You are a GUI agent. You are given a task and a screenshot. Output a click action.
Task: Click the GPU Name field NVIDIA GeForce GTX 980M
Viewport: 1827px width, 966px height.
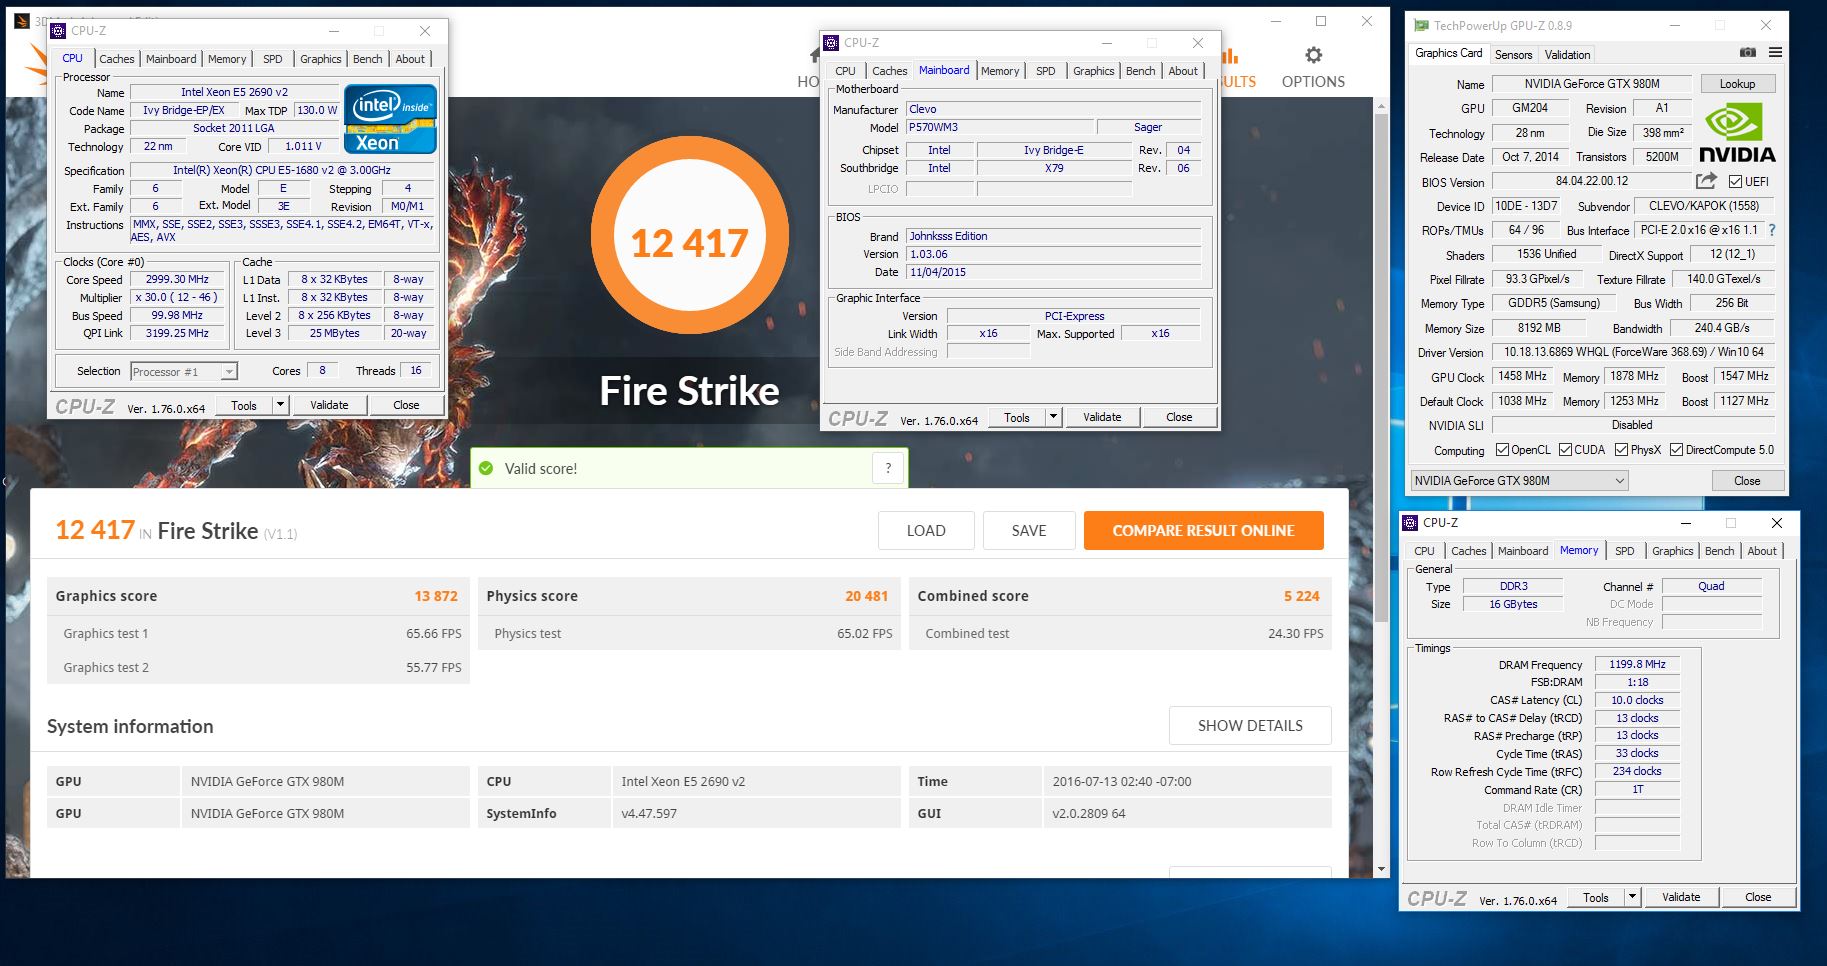point(1592,84)
